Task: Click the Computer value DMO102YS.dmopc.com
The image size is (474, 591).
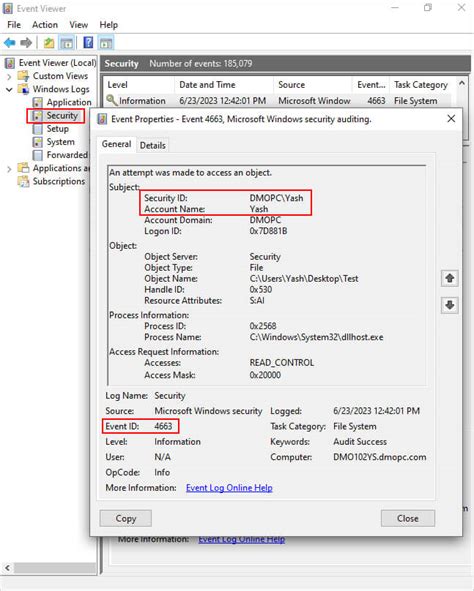Action: point(379,457)
